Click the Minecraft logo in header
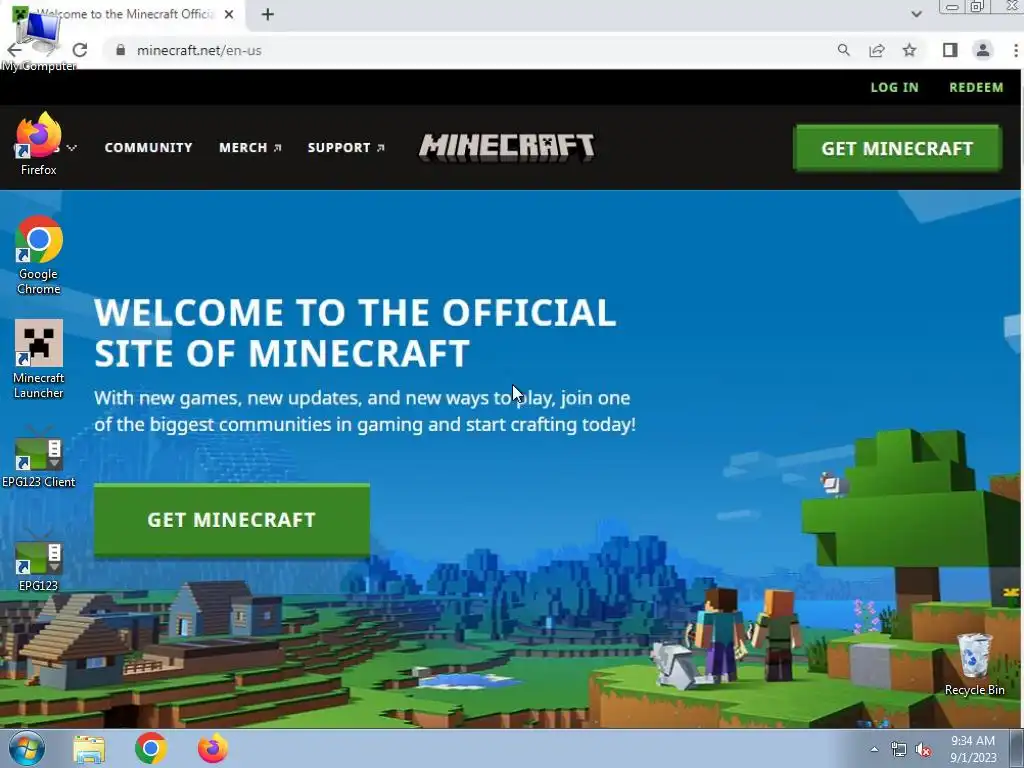 507,148
